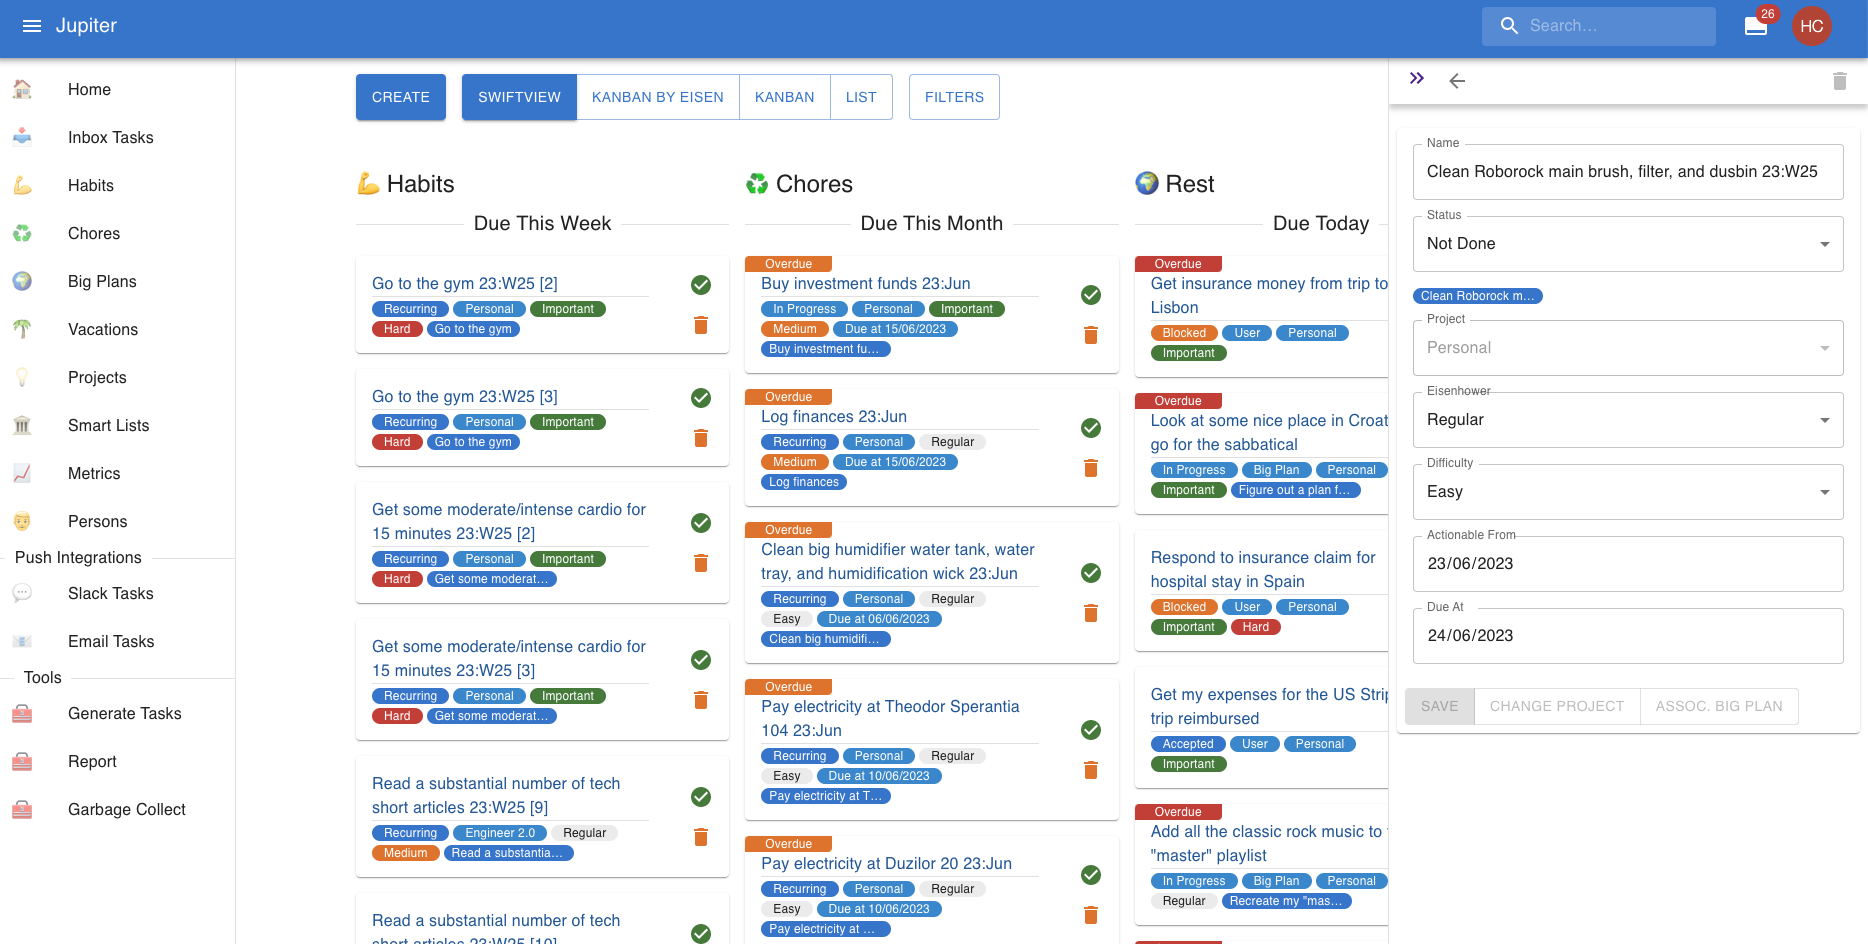Switch to the KANBAN BY EISEN tab
1868x944 pixels.
657,96
